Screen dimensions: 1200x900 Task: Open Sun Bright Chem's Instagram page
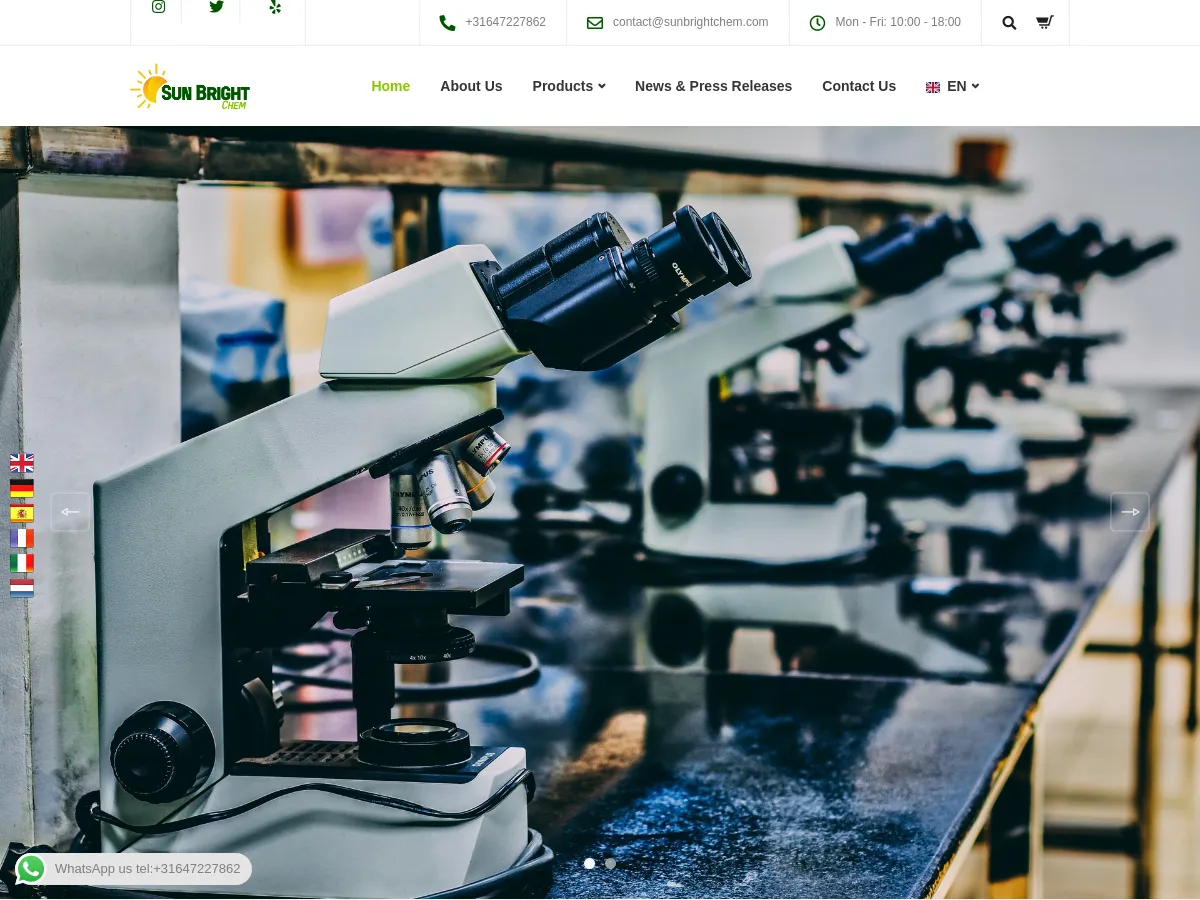tap(158, 7)
